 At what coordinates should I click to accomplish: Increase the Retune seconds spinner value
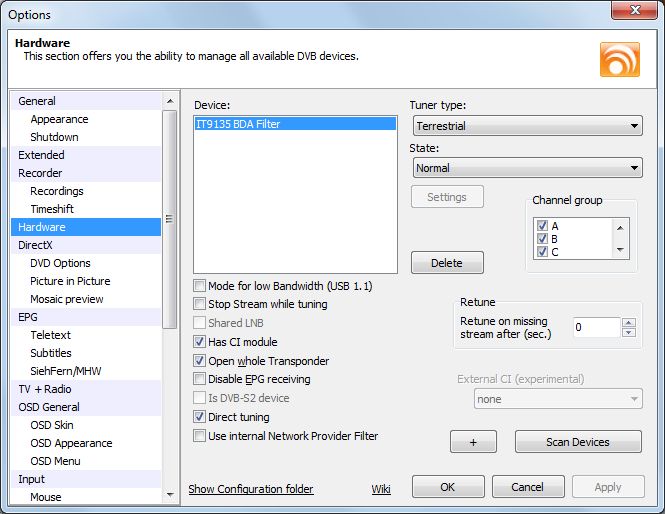[628, 322]
